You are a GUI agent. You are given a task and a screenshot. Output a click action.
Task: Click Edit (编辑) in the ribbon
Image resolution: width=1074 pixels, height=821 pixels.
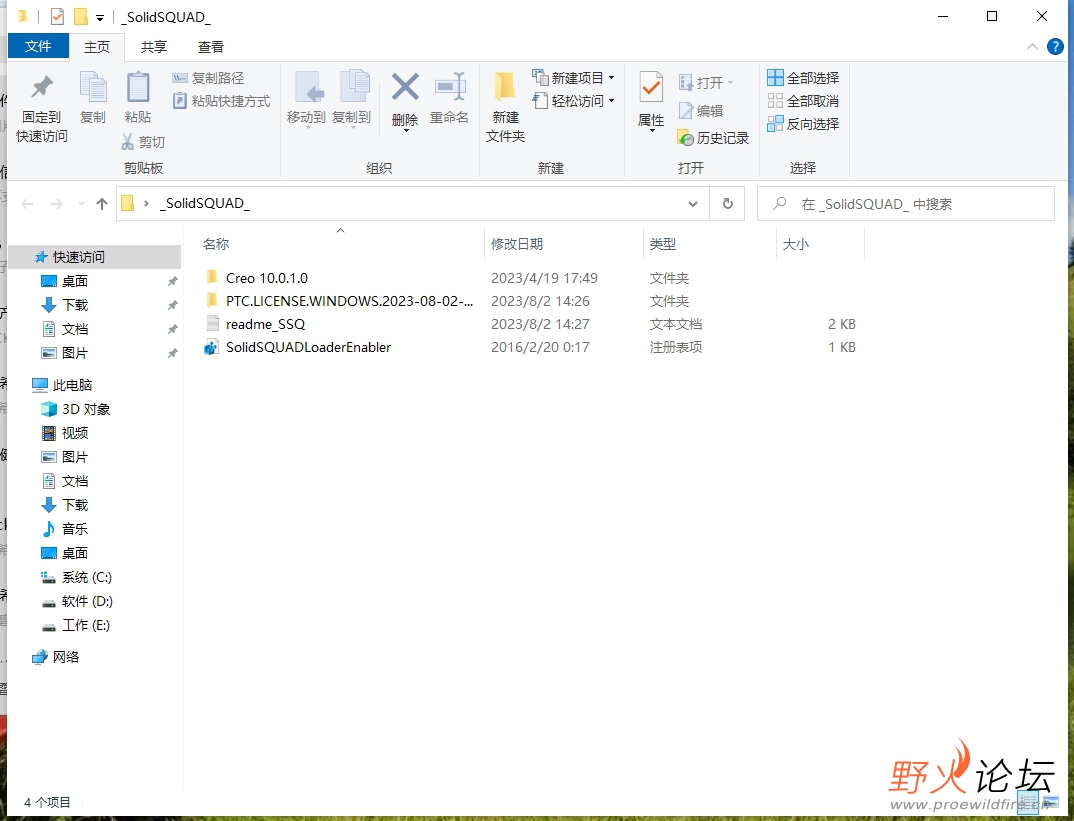pyautogui.click(x=701, y=111)
